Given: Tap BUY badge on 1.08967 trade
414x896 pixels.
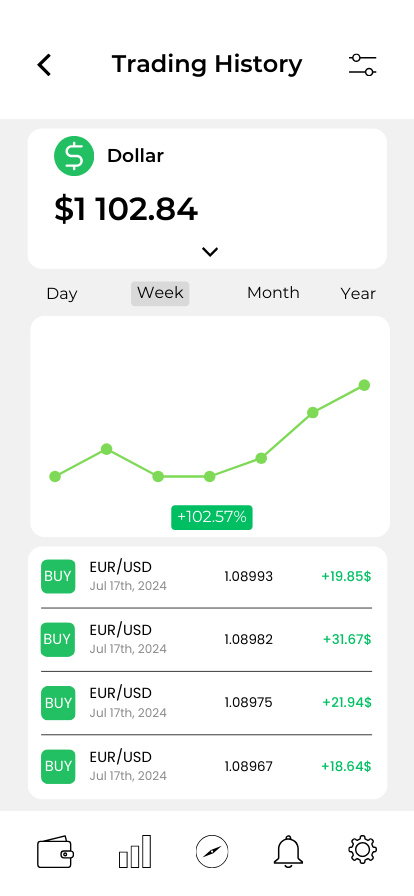Looking at the screenshot, I should (58, 766).
